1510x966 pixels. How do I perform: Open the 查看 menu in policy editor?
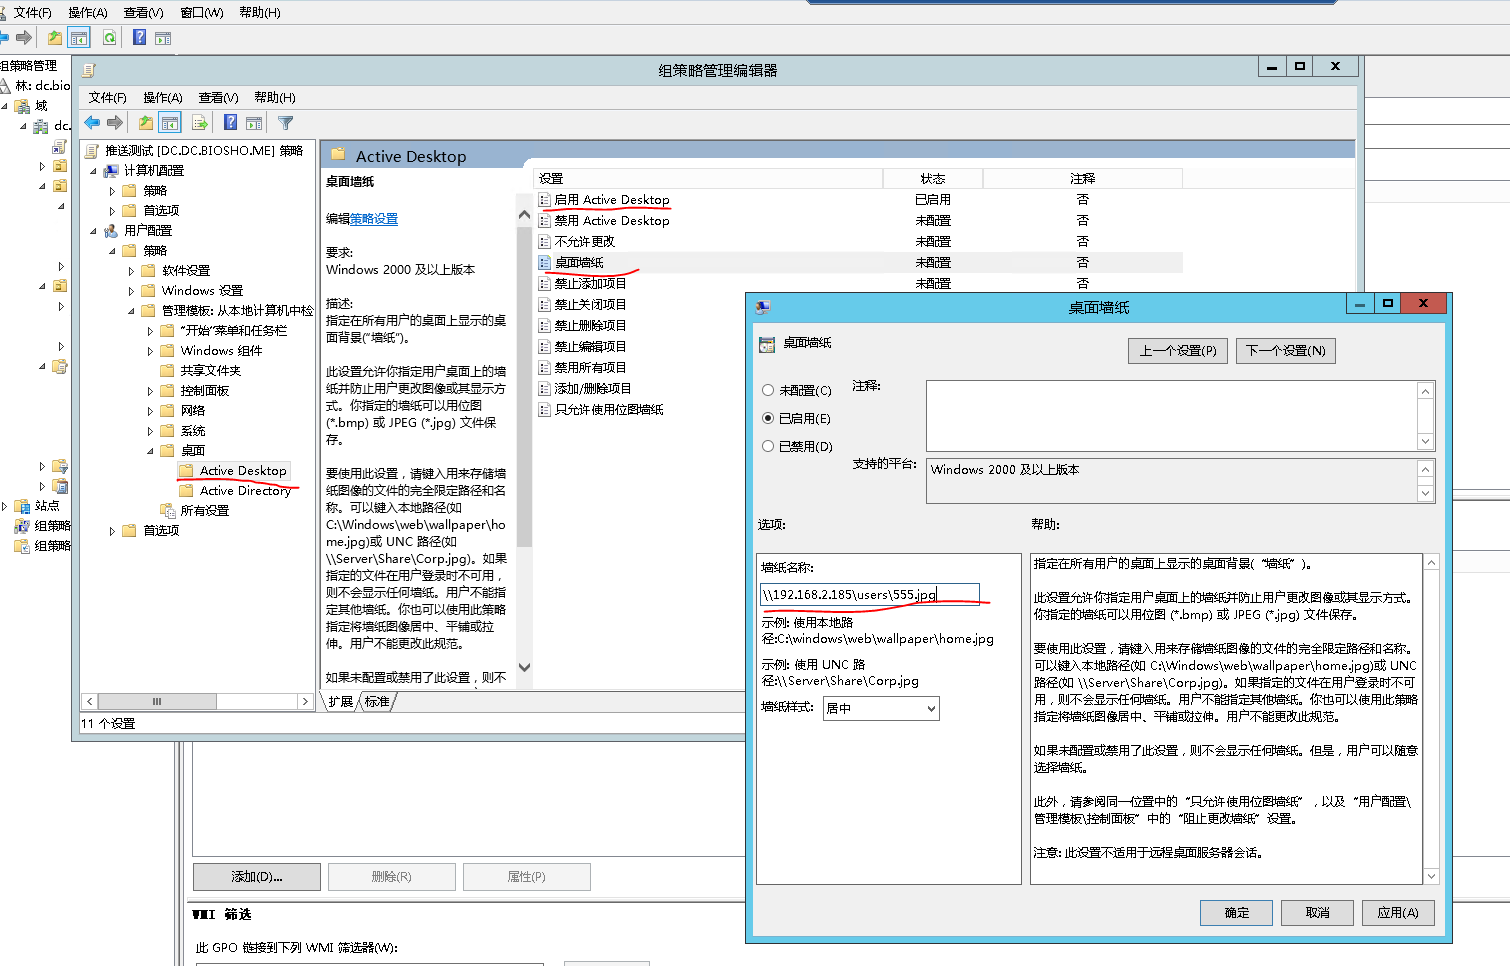click(x=218, y=98)
